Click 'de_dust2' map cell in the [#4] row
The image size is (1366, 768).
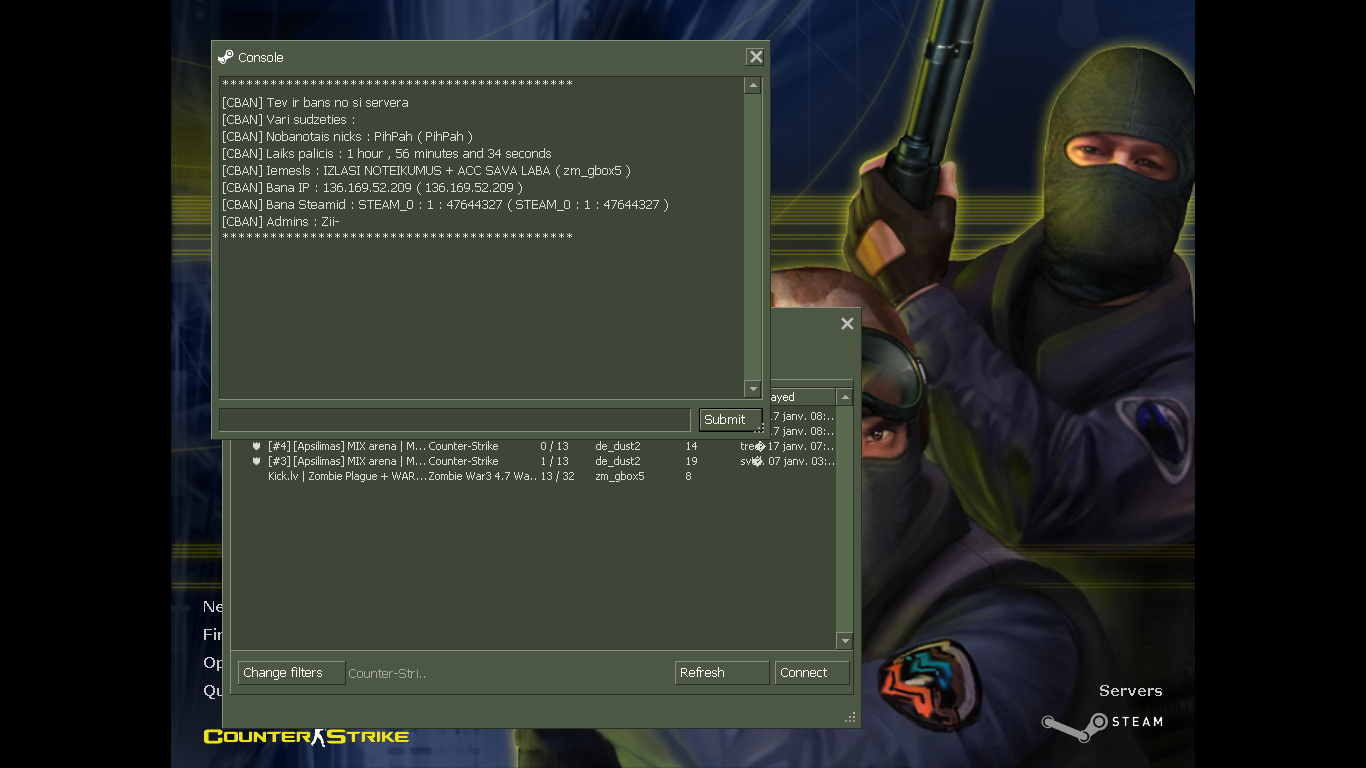click(618, 446)
